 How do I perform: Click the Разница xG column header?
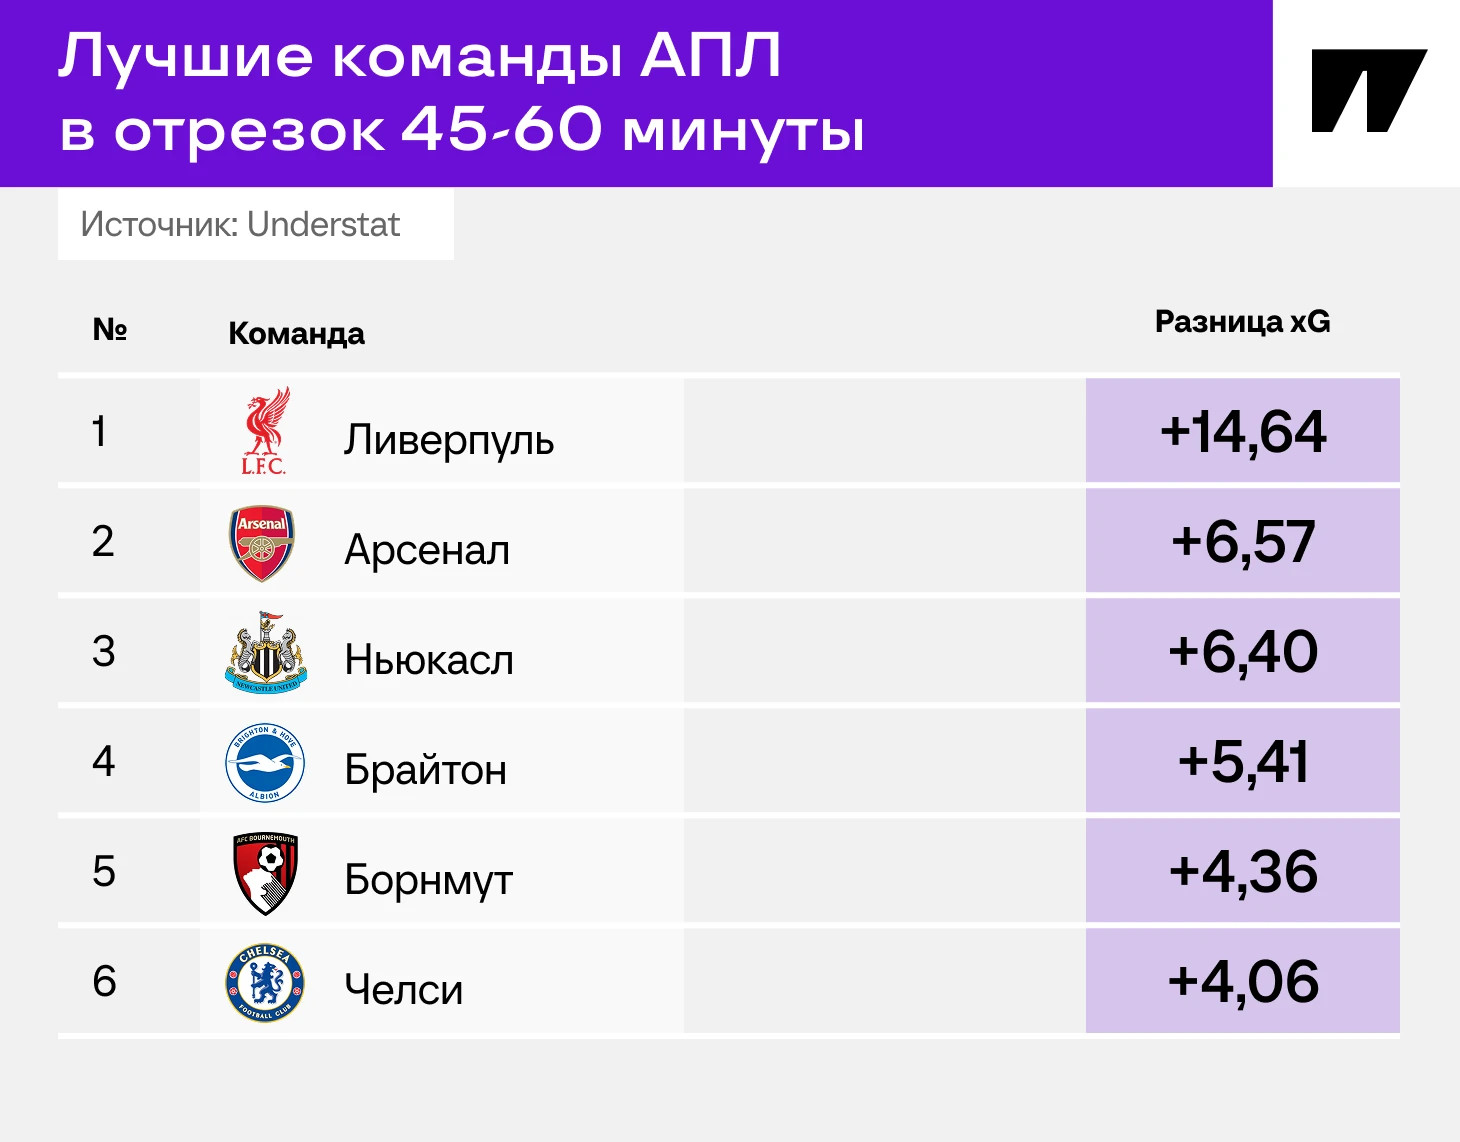tap(1242, 322)
